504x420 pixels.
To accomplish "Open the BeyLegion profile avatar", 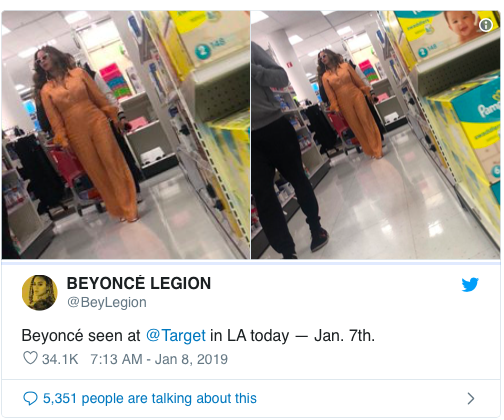I will [40, 293].
